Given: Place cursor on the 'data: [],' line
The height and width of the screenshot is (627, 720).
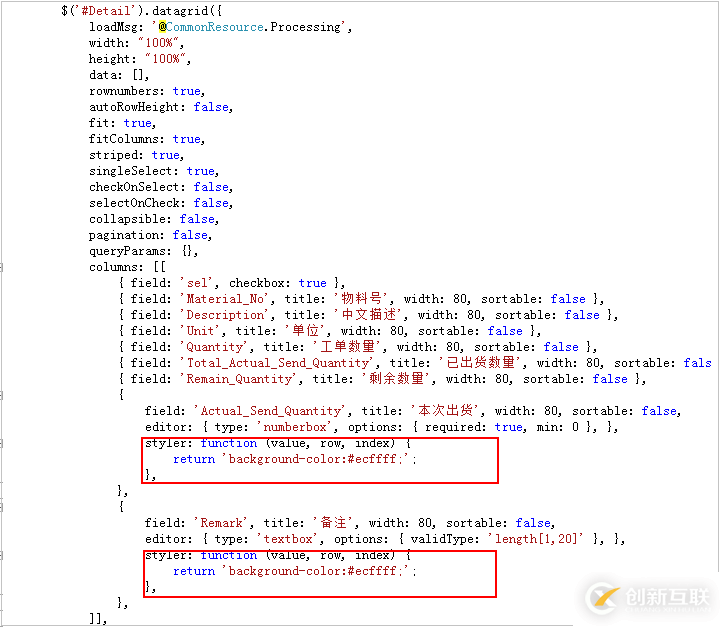Looking at the screenshot, I should 118,75.
